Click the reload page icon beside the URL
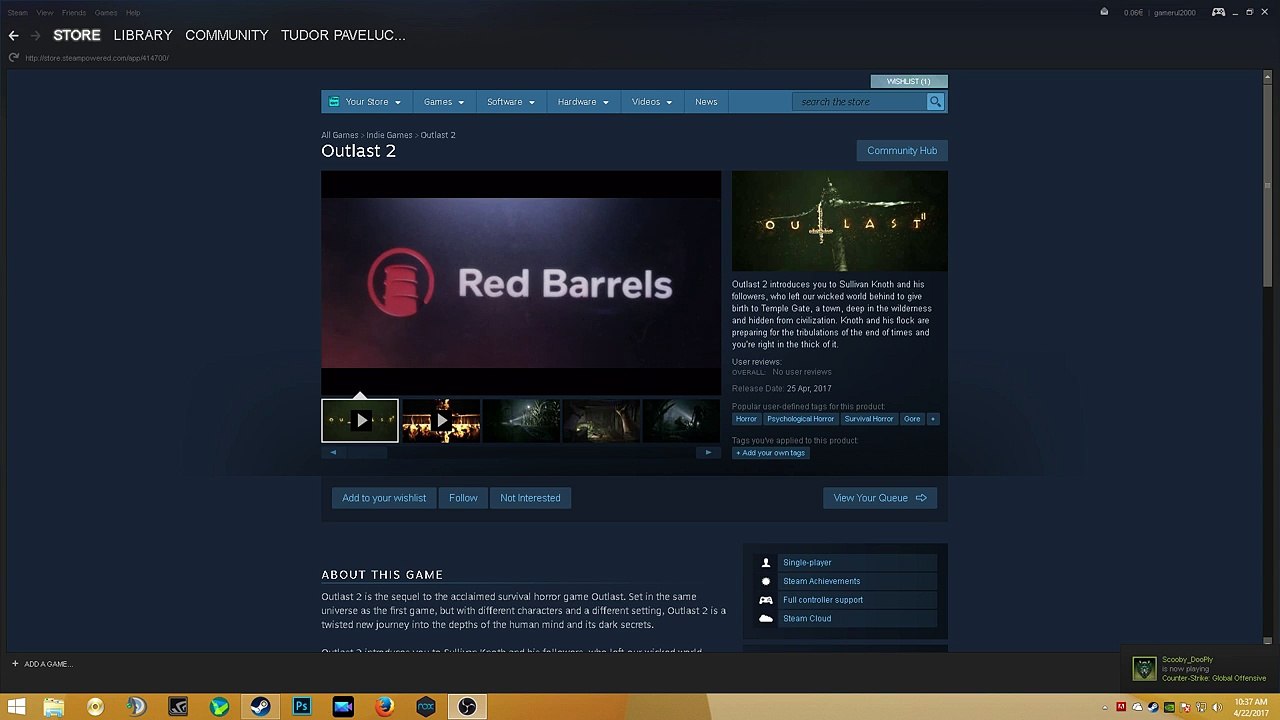The image size is (1280, 720). (x=14, y=57)
